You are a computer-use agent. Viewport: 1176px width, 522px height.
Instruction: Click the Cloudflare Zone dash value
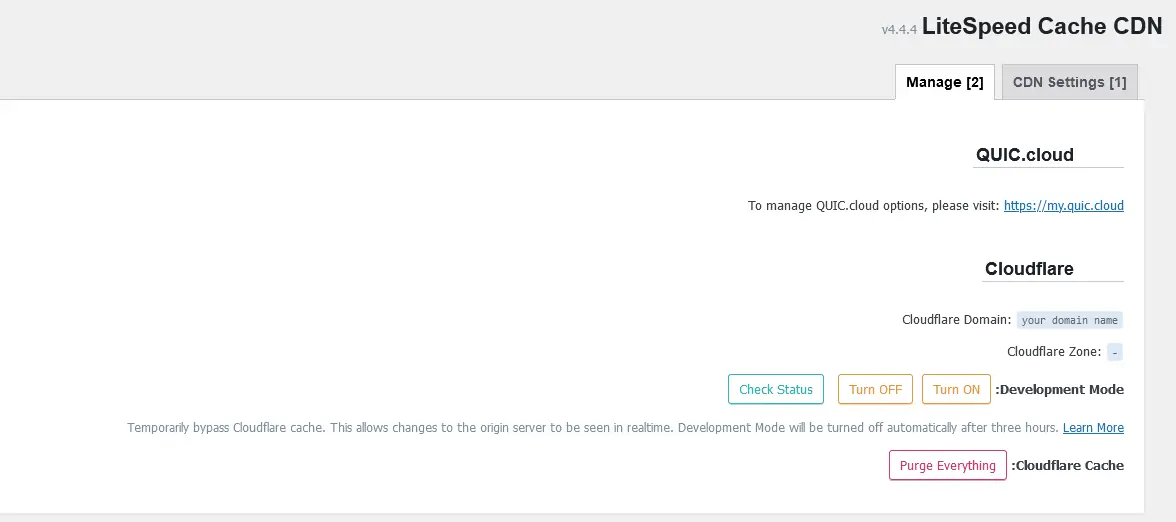(1114, 352)
